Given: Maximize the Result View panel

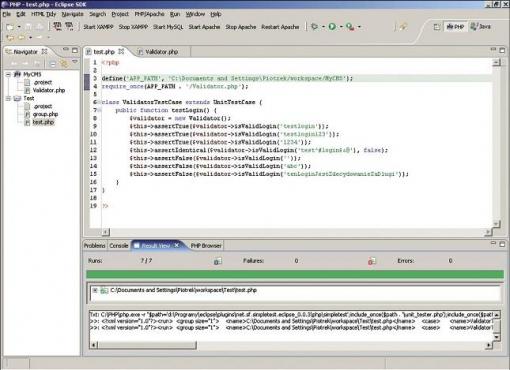Looking at the screenshot, I should [502, 244].
